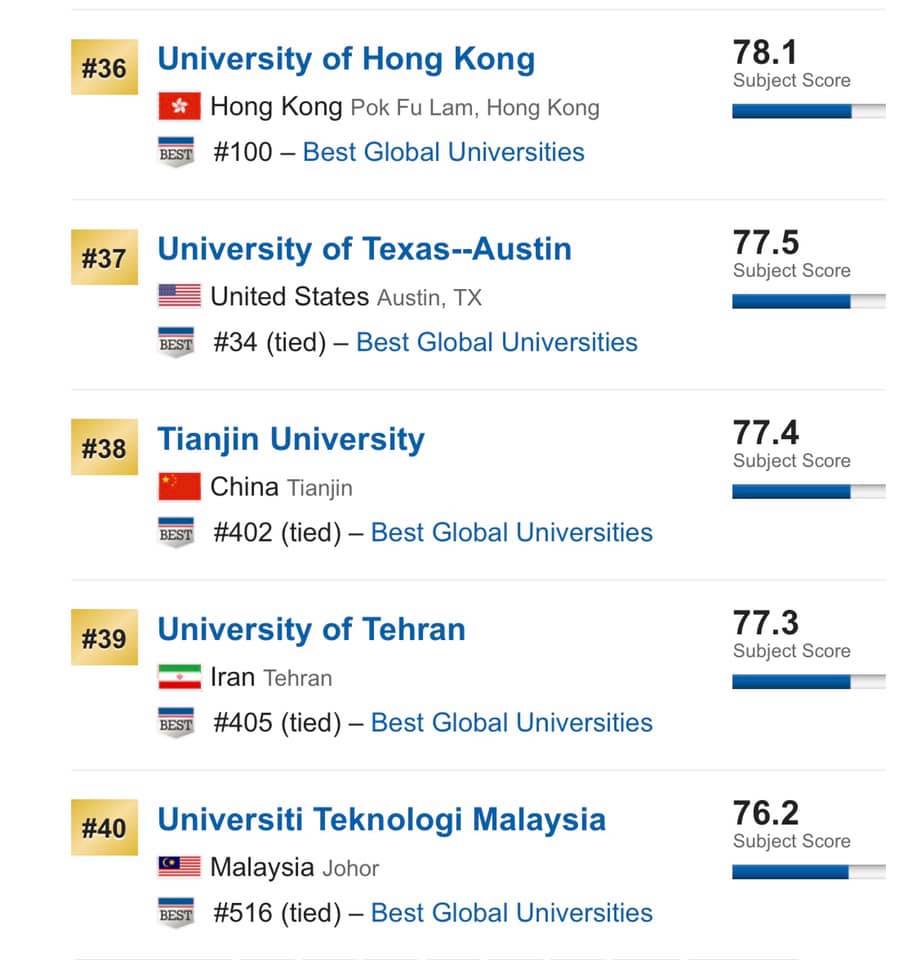Open University of Hong Kong page
Viewport: 916px width, 960px height.
[346, 59]
